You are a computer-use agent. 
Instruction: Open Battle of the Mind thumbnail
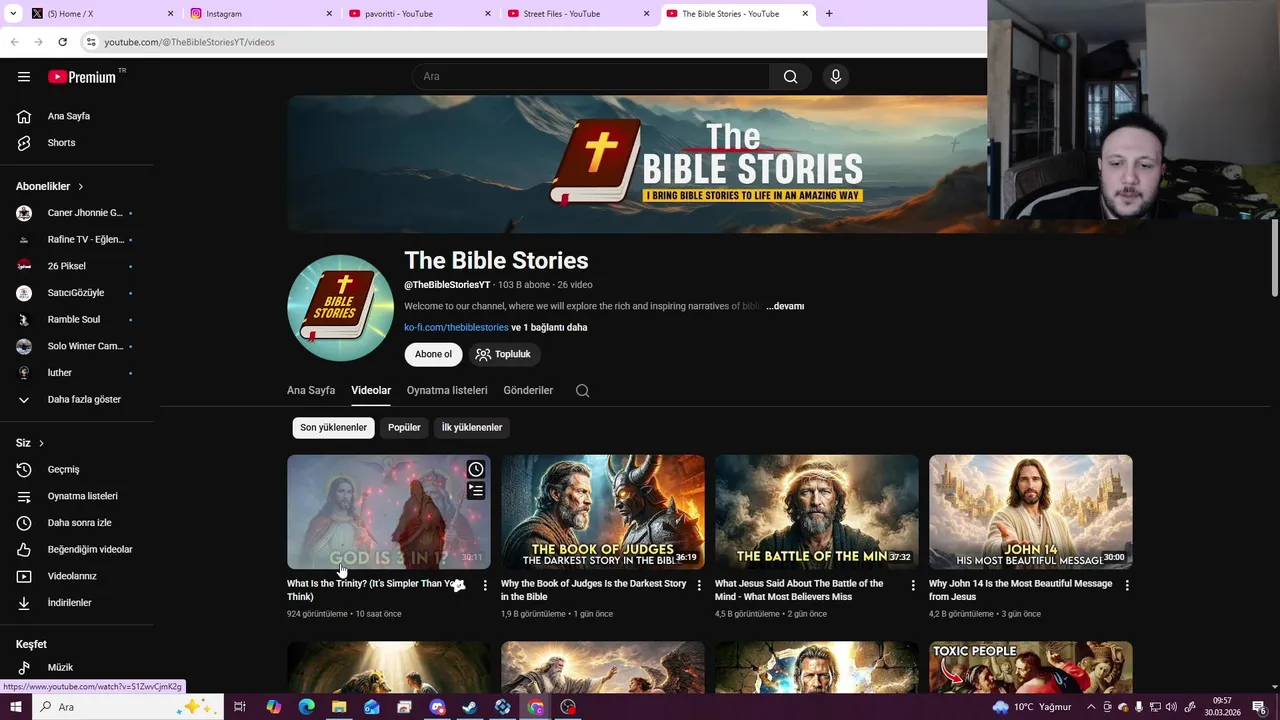[x=817, y=512]
